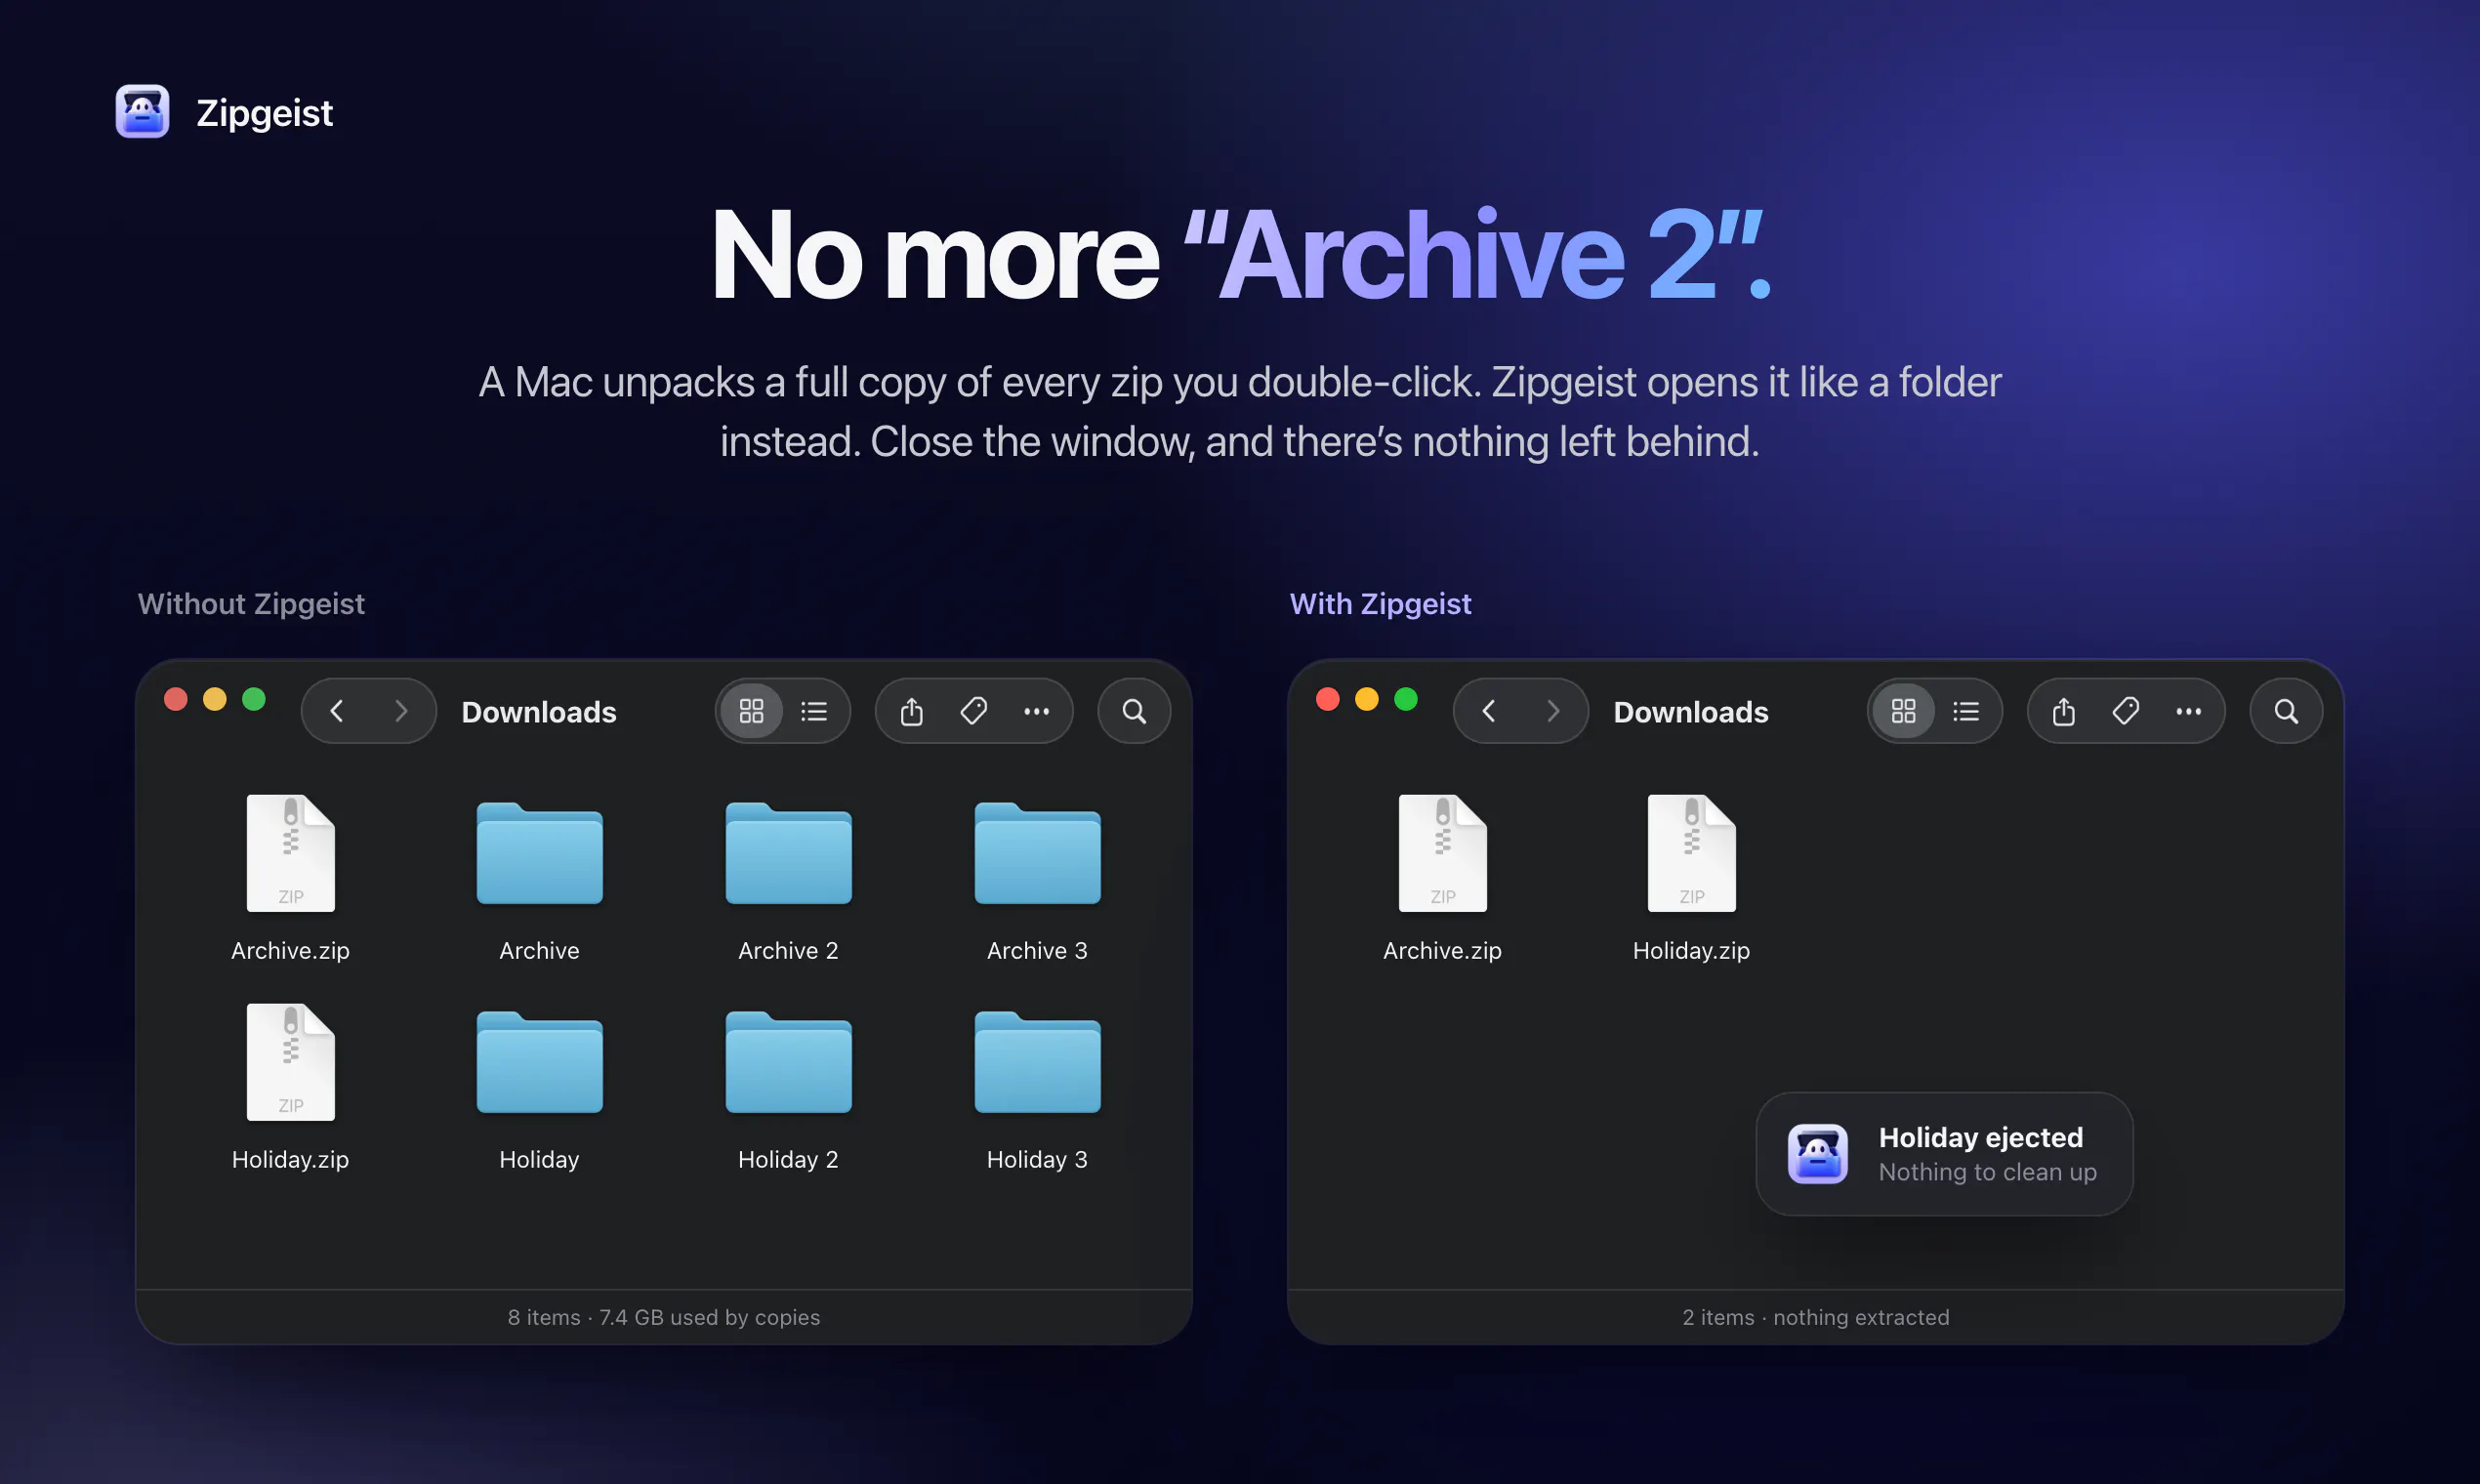Image resolution: width=2480 pixels, height=1484 pixels.
Task: Open Tags in the right Downloads window
Action: pyautogui.click(x=2125, y=711)
